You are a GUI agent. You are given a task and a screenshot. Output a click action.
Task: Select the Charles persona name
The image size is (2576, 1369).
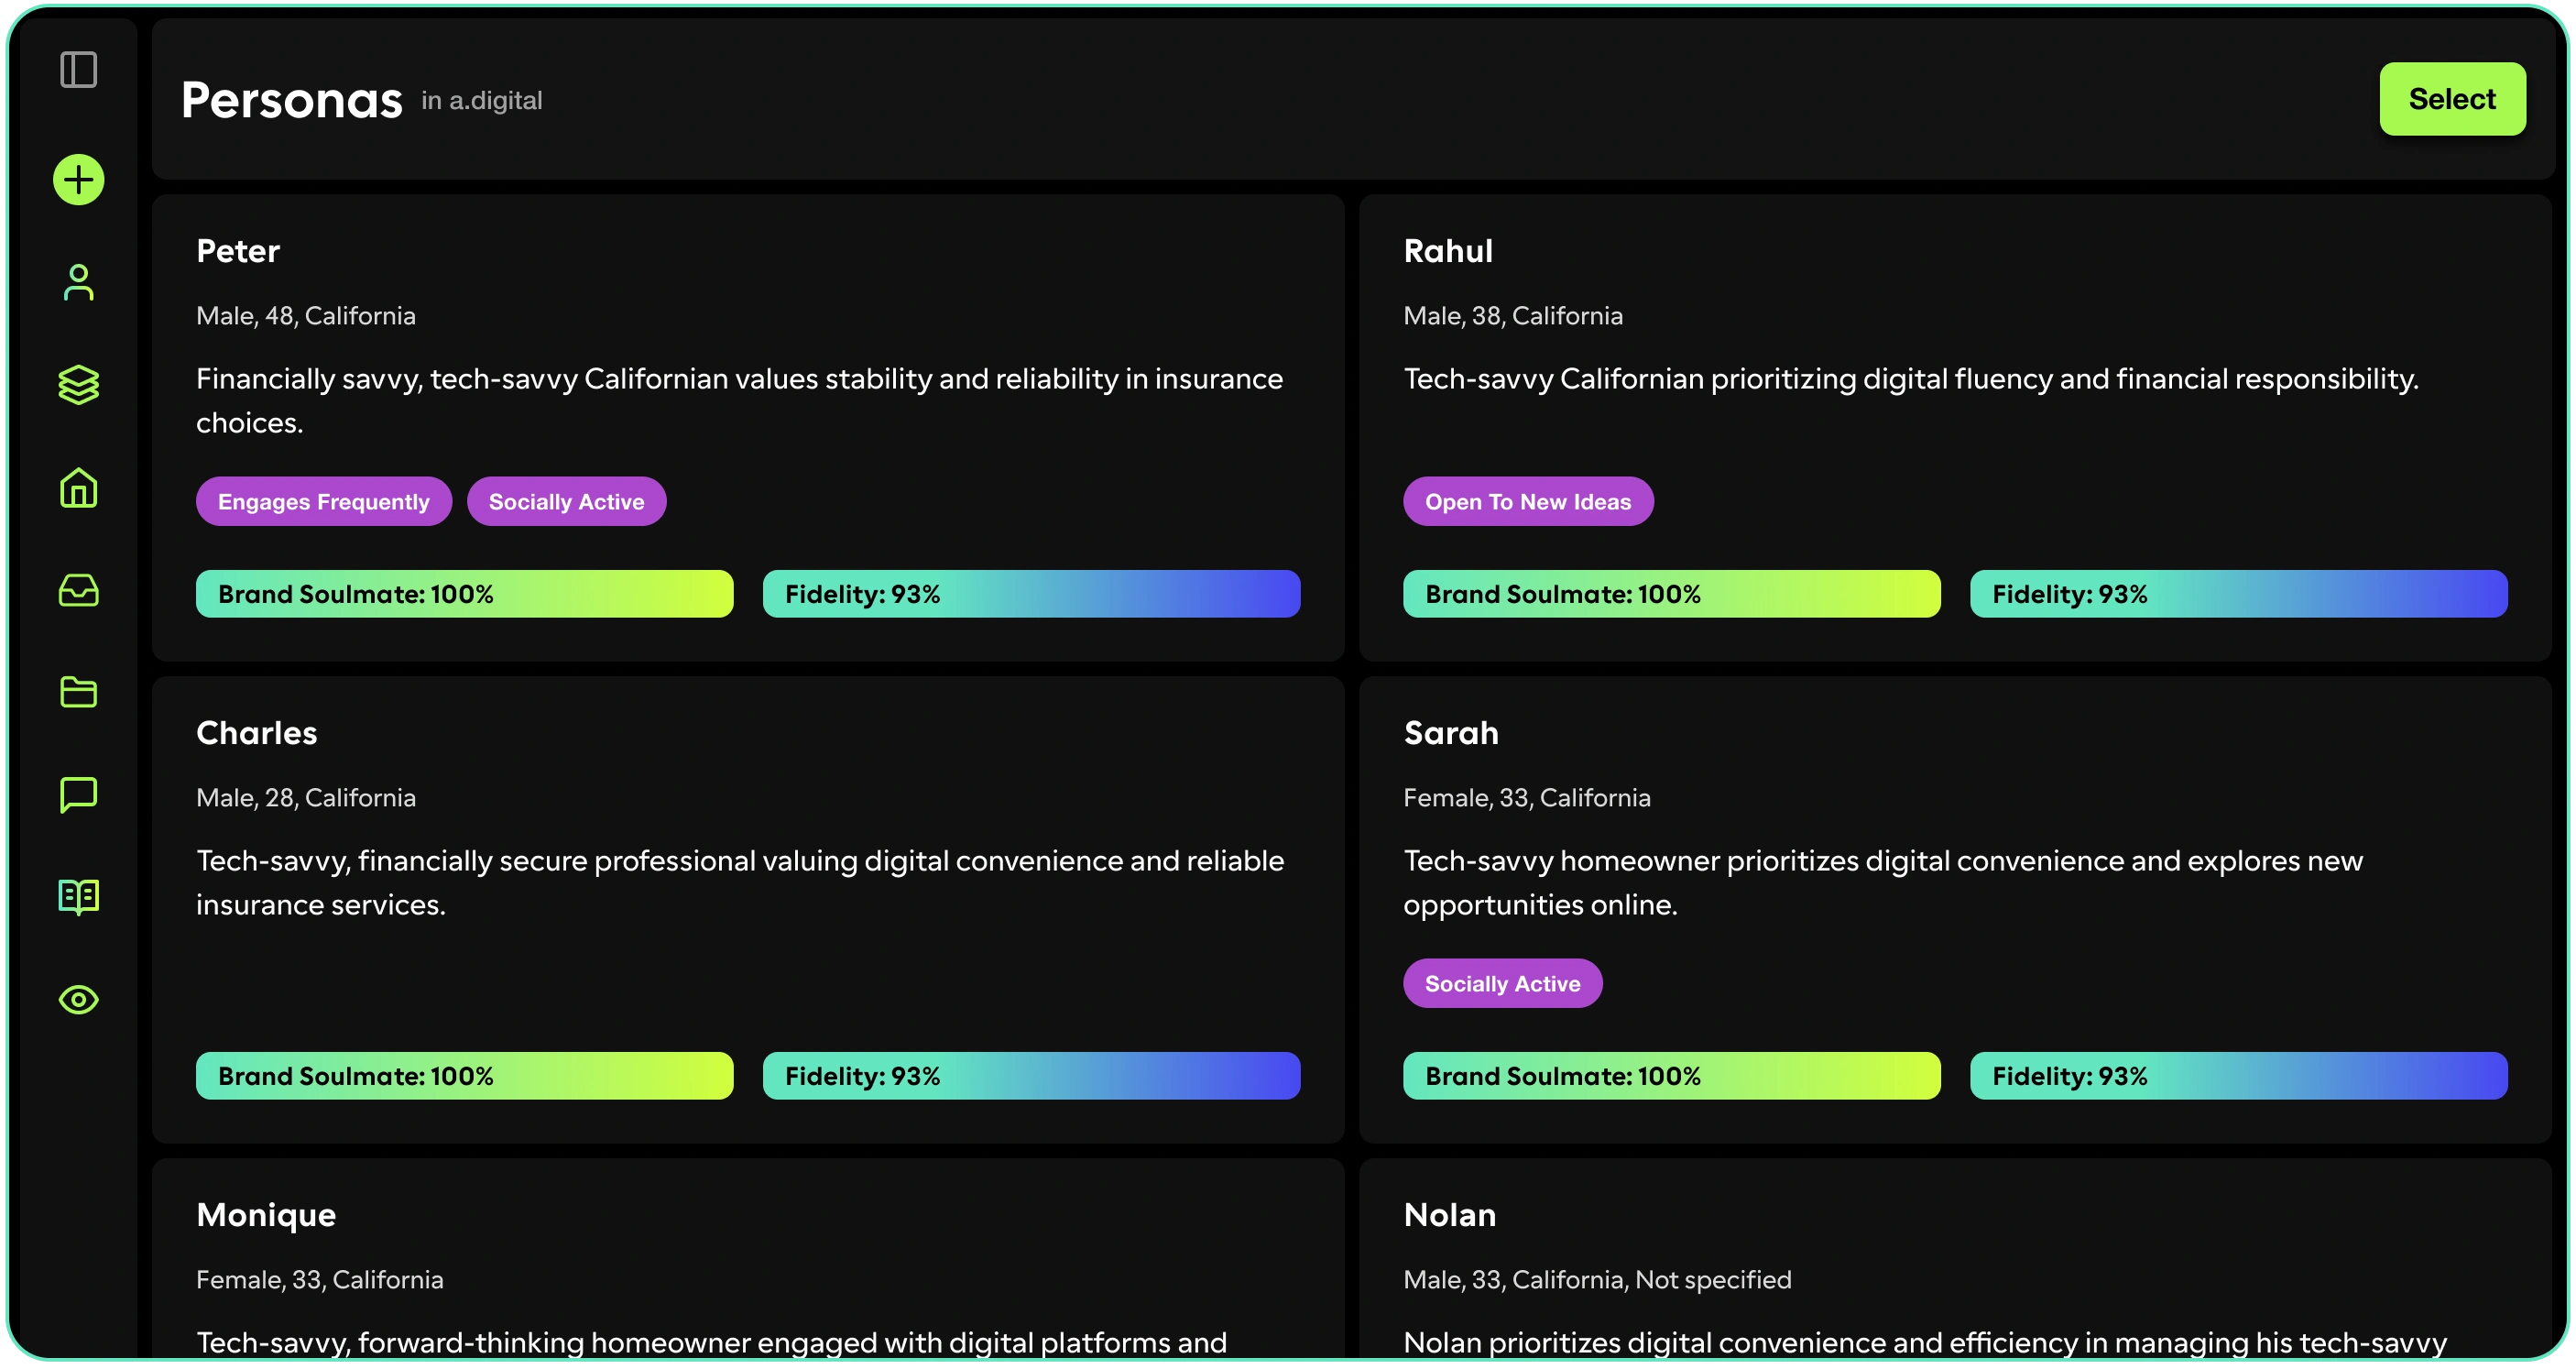click(256, 732)
